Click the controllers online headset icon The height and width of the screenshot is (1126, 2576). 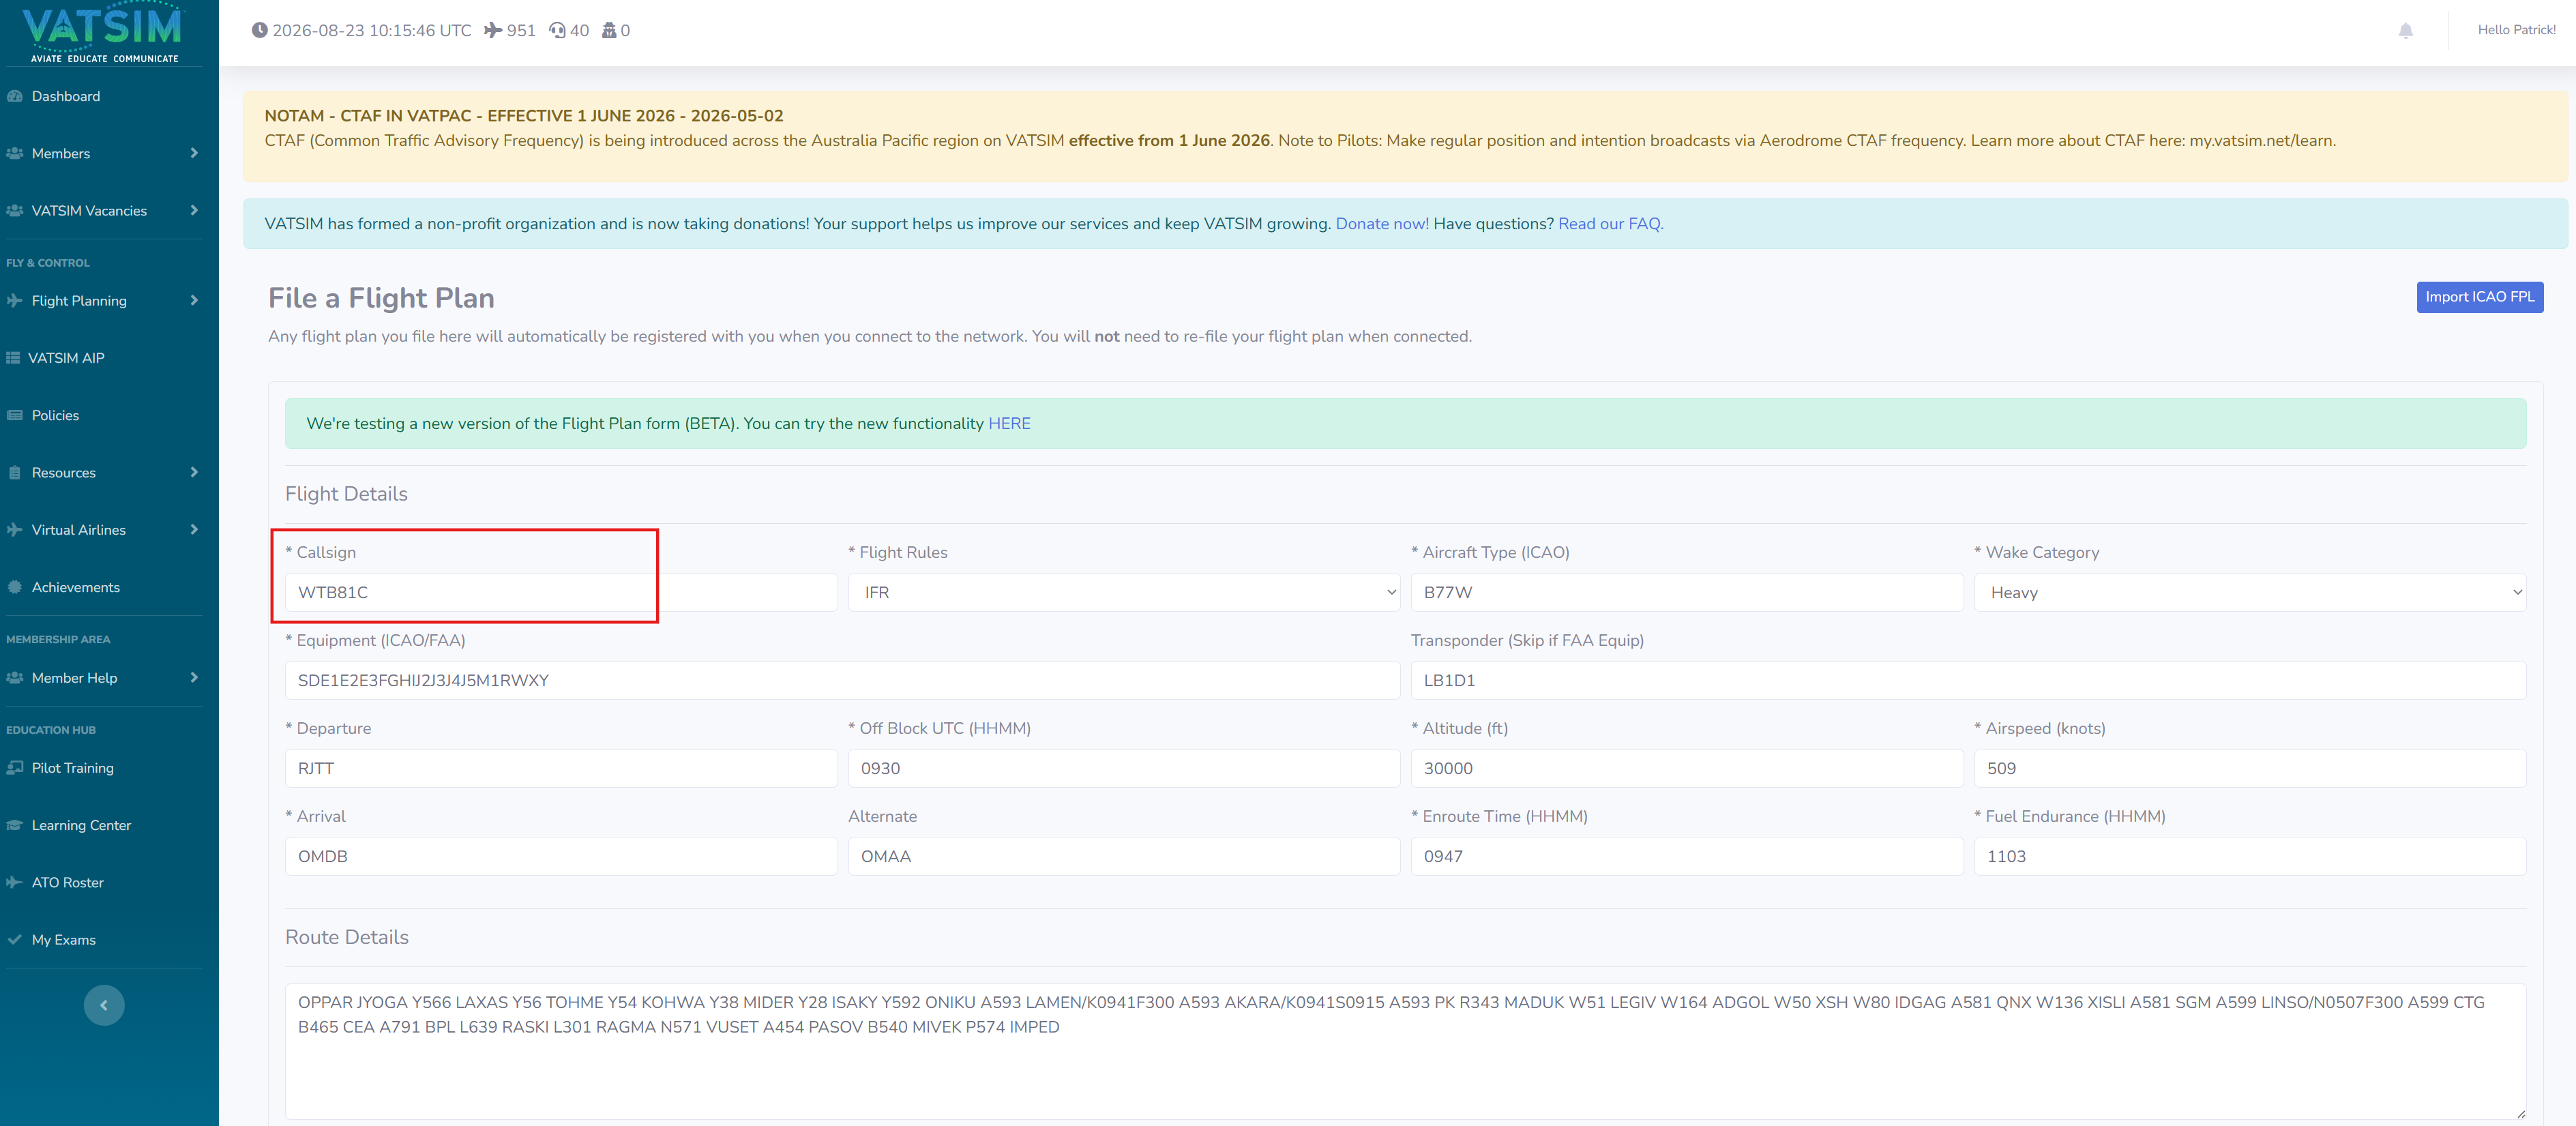click(557, 30)
